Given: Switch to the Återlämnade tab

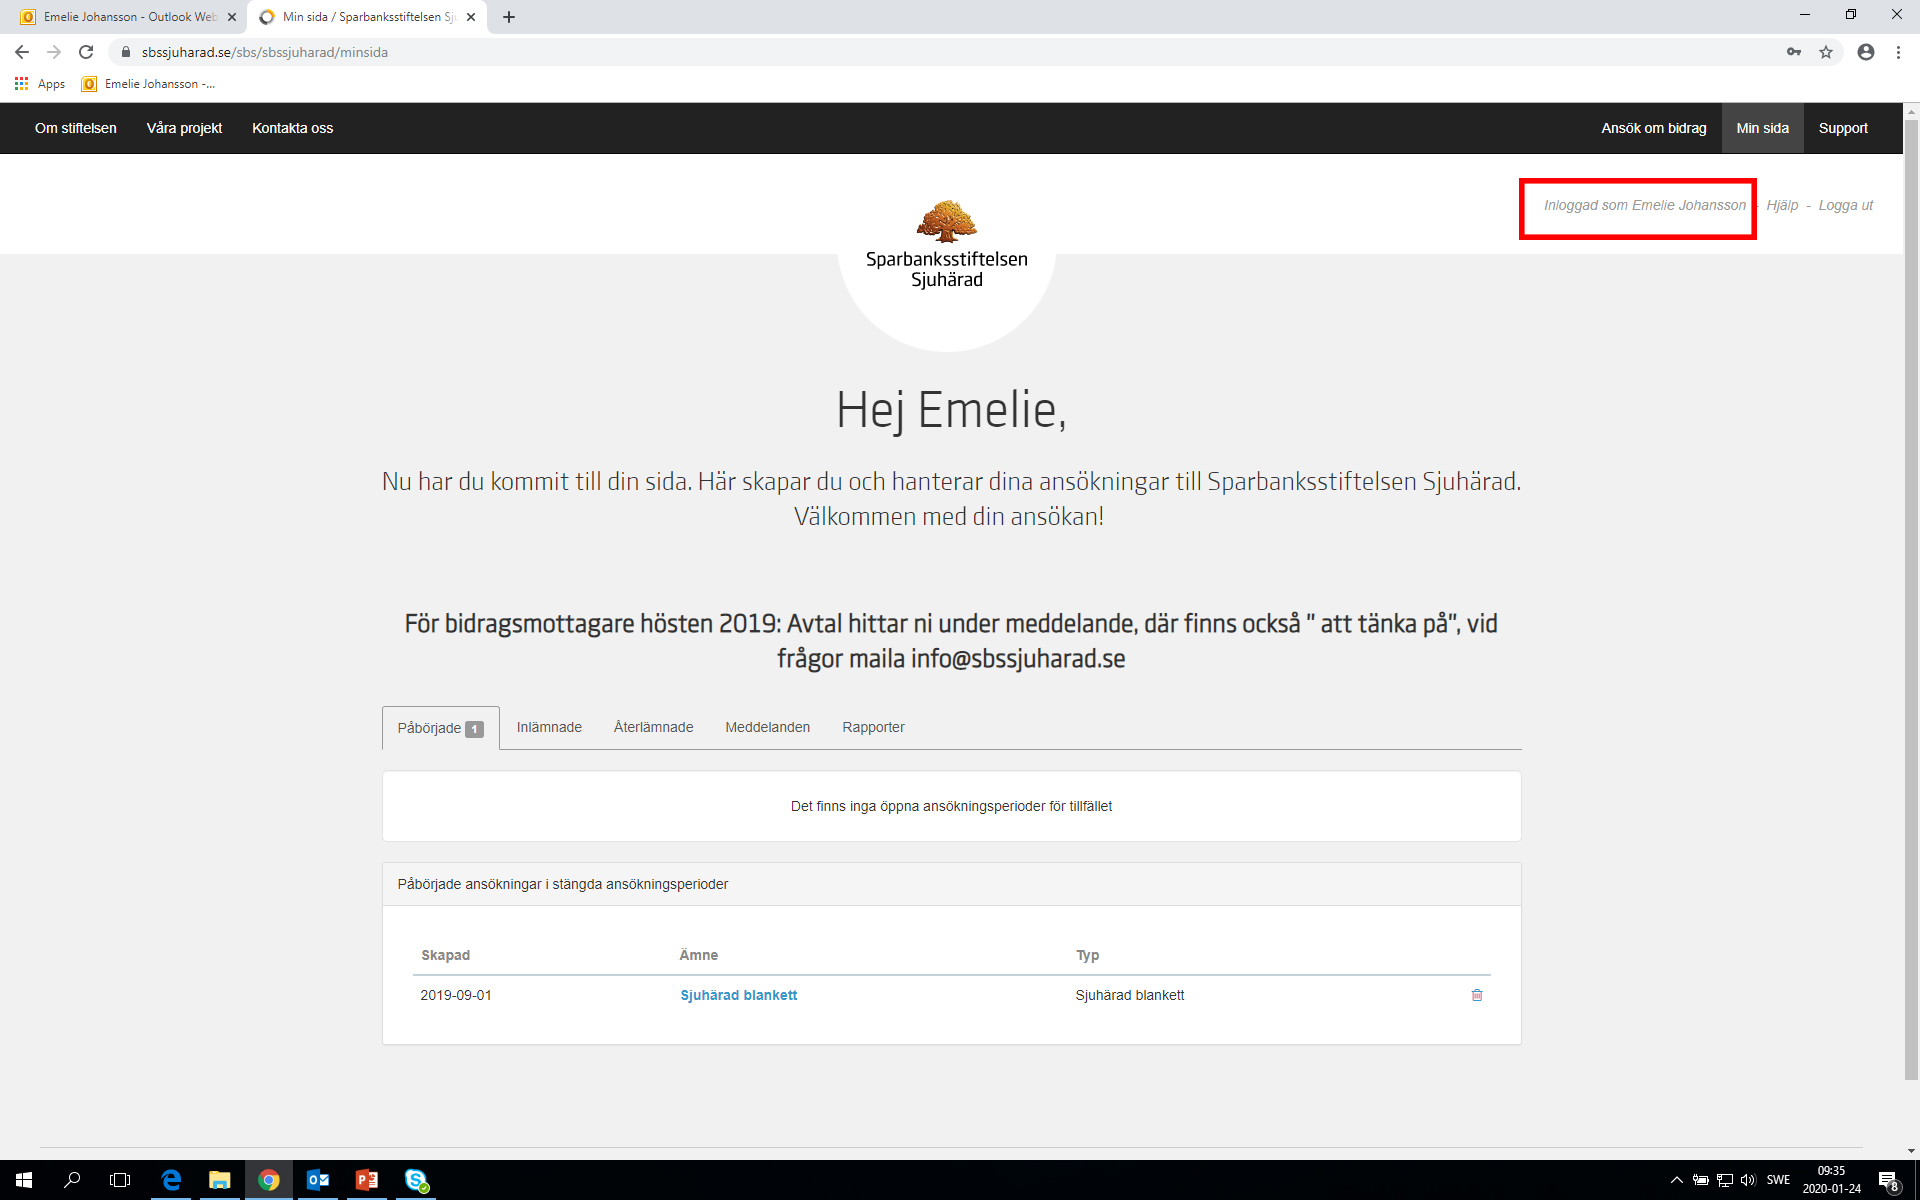Looking at the screenshot, I should click(653, 727).
